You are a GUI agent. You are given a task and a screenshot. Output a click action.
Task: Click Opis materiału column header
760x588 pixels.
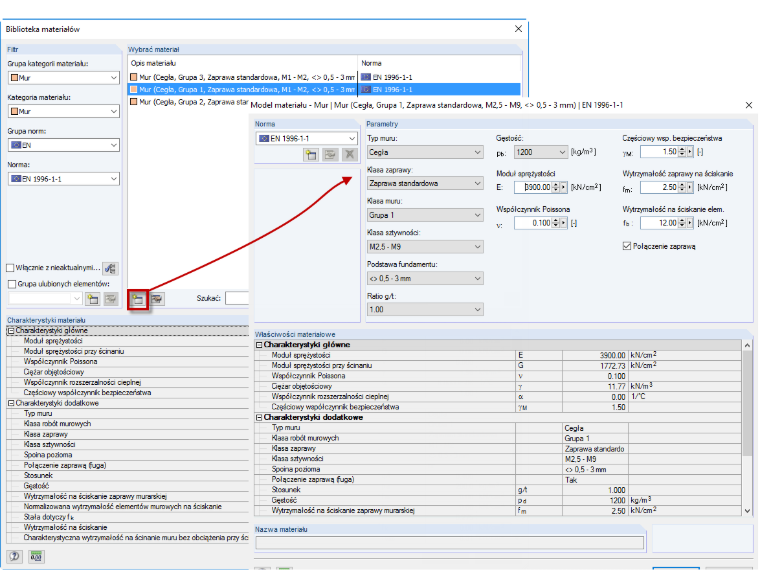243,64
